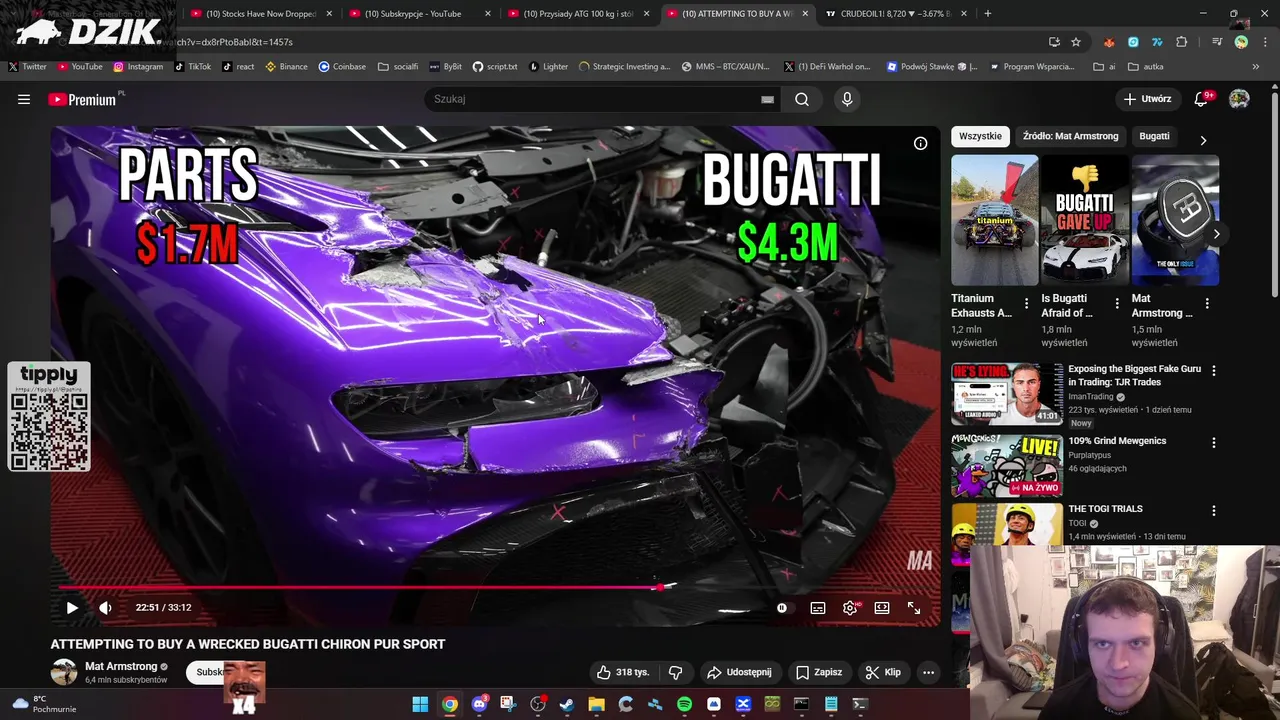Open File Explorer from taskbar
Viewport: 1280px width, 720px height.
point(597,704)
